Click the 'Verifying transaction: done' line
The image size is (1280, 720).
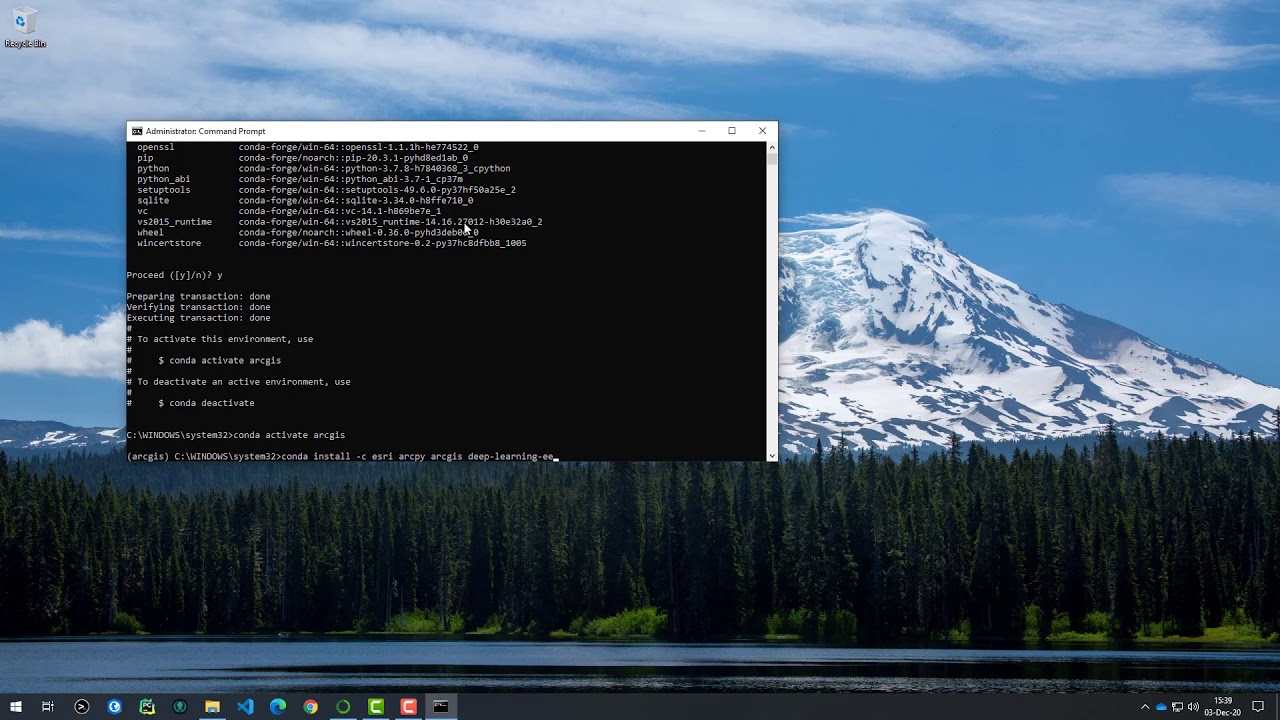coord(199,307)
